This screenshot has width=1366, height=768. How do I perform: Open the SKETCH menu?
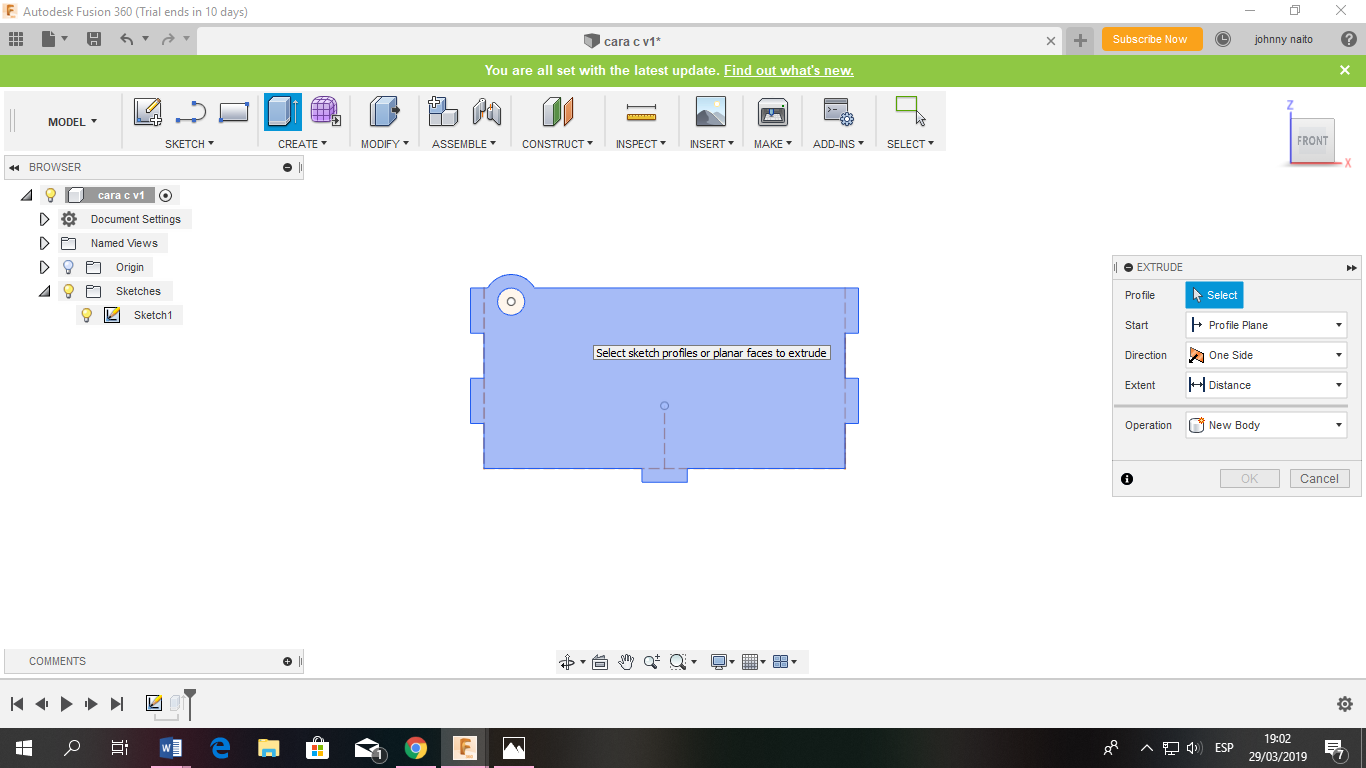coord(189,144)
